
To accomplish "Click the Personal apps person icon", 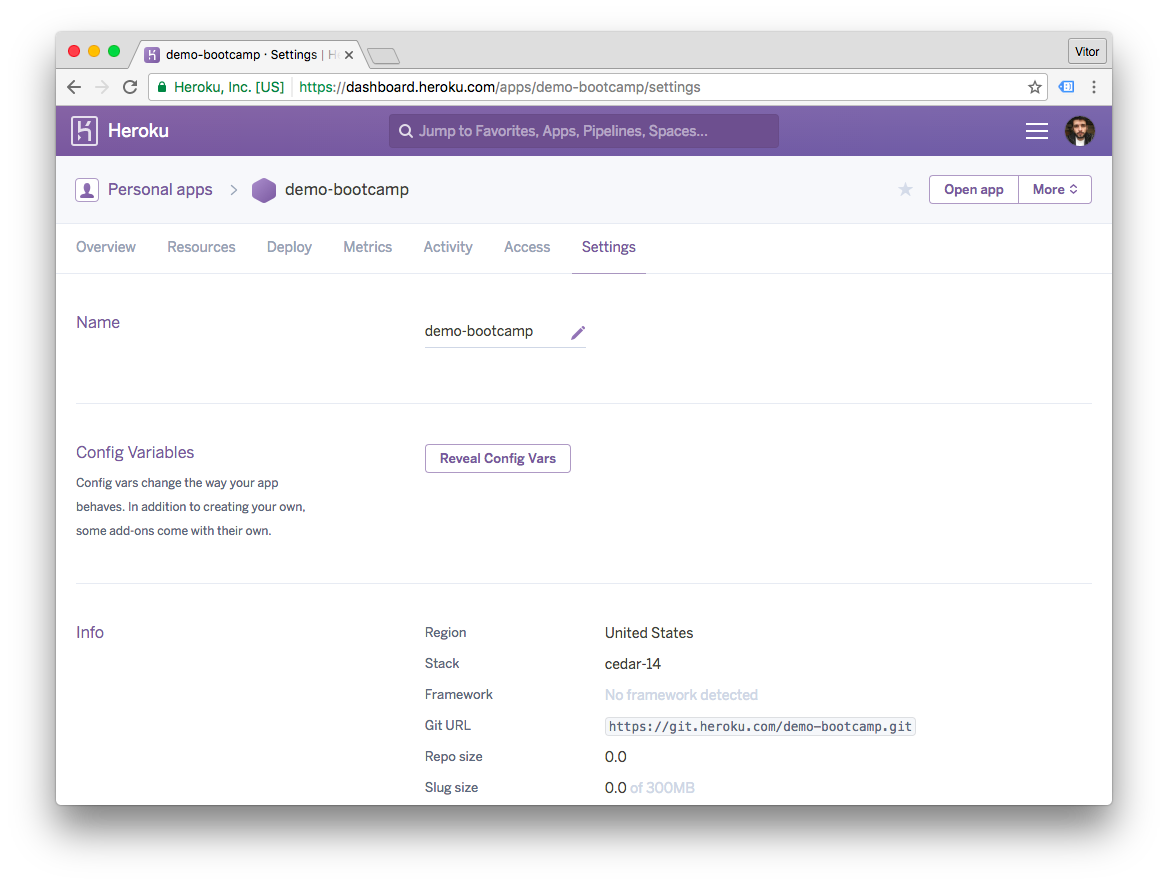I will (87, 190).
